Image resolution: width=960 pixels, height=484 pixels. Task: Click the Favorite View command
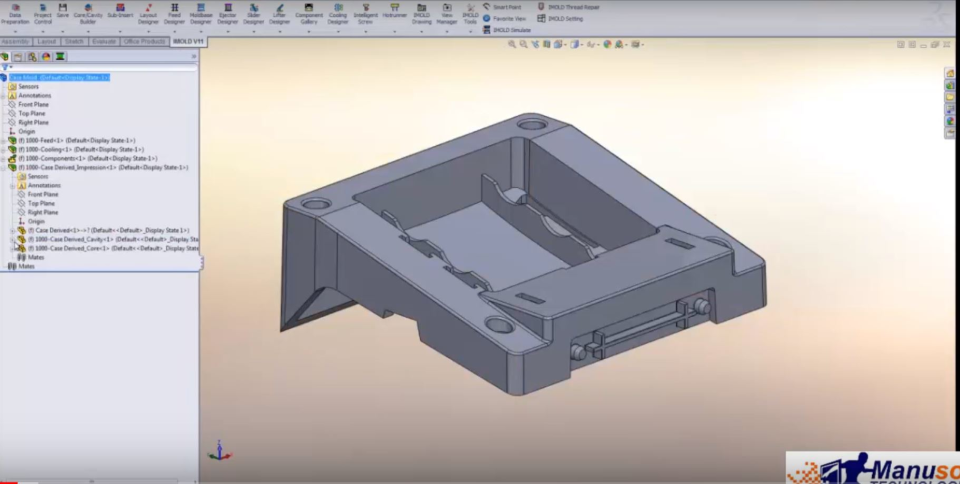pyautogui.click(x=504, y=18)
